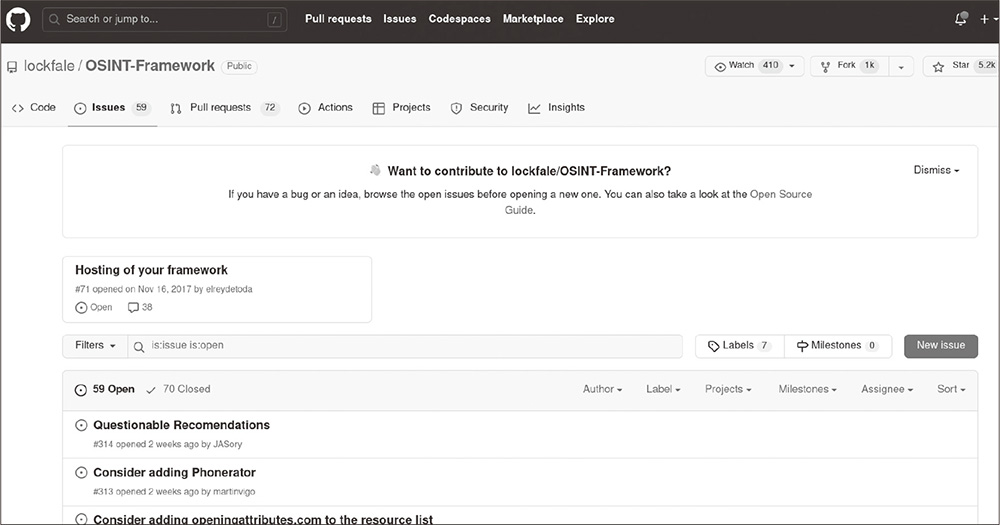Open the Insights tab
Image resolution: width=1000 pixels, height=525 pixels.
click(565, 108)
